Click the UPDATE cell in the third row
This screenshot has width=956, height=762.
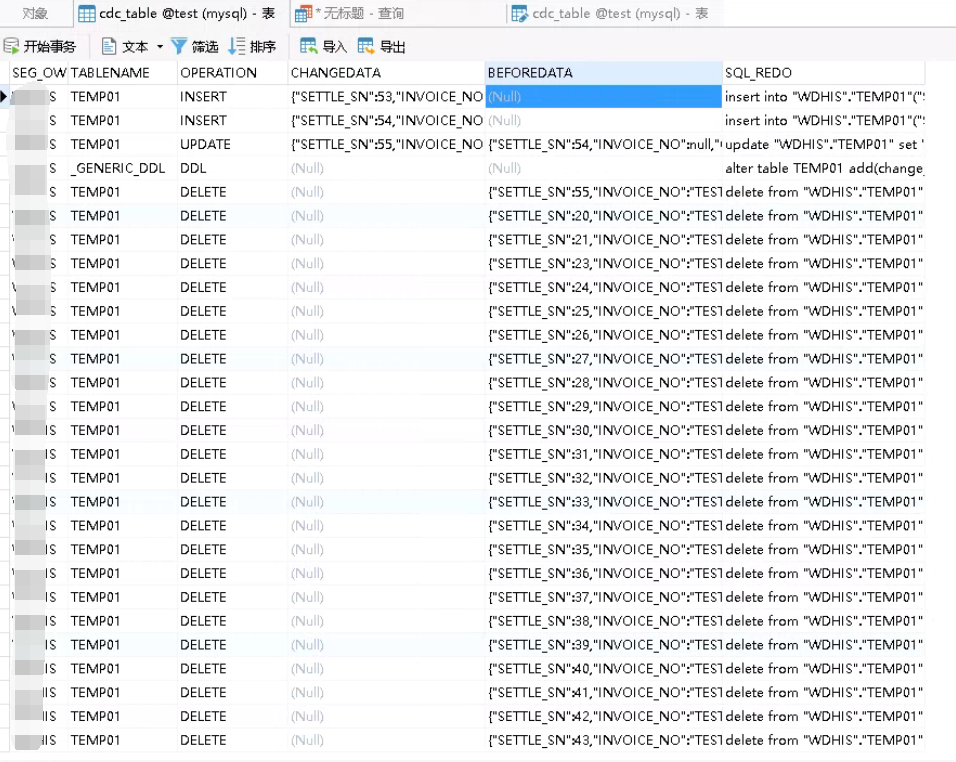click(207, 144)
